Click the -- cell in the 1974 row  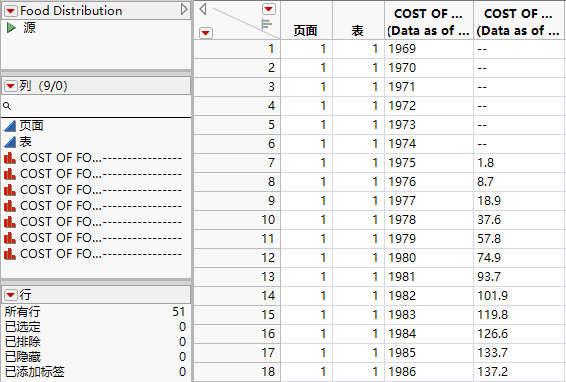click(x=519, y=144)
